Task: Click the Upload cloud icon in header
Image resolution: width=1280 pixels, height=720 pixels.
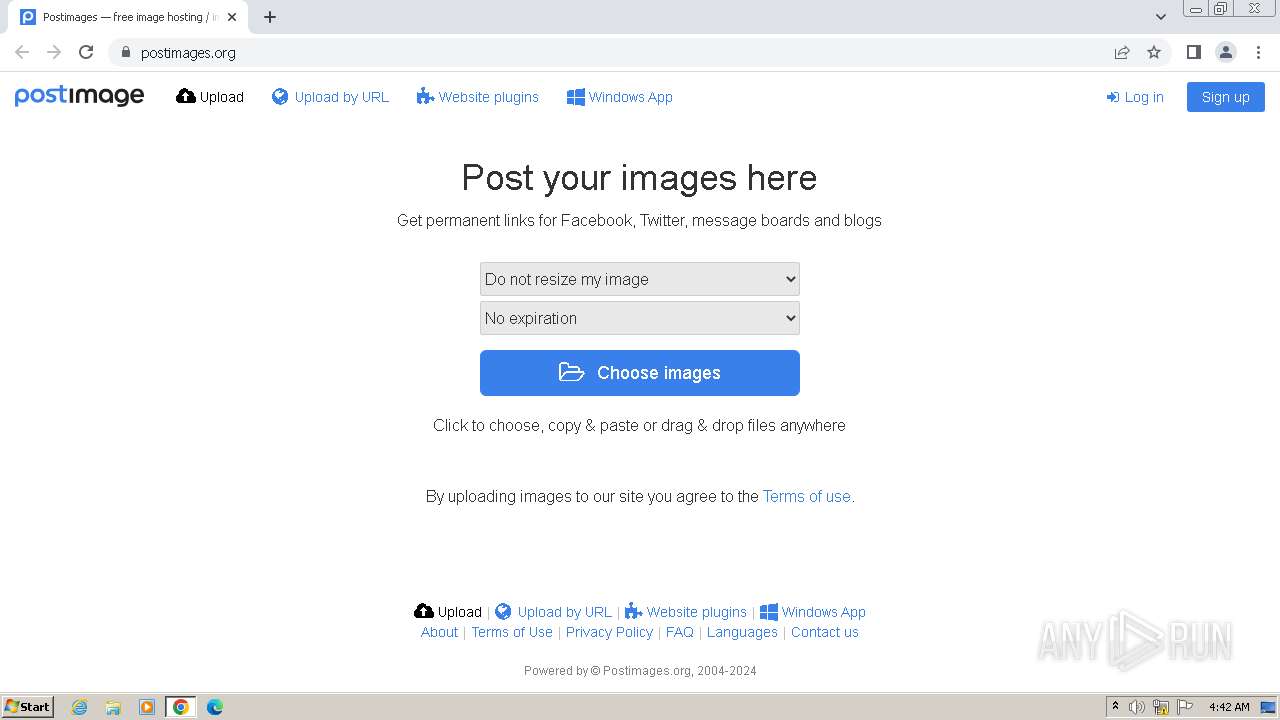Action: [x=186, y=96]
